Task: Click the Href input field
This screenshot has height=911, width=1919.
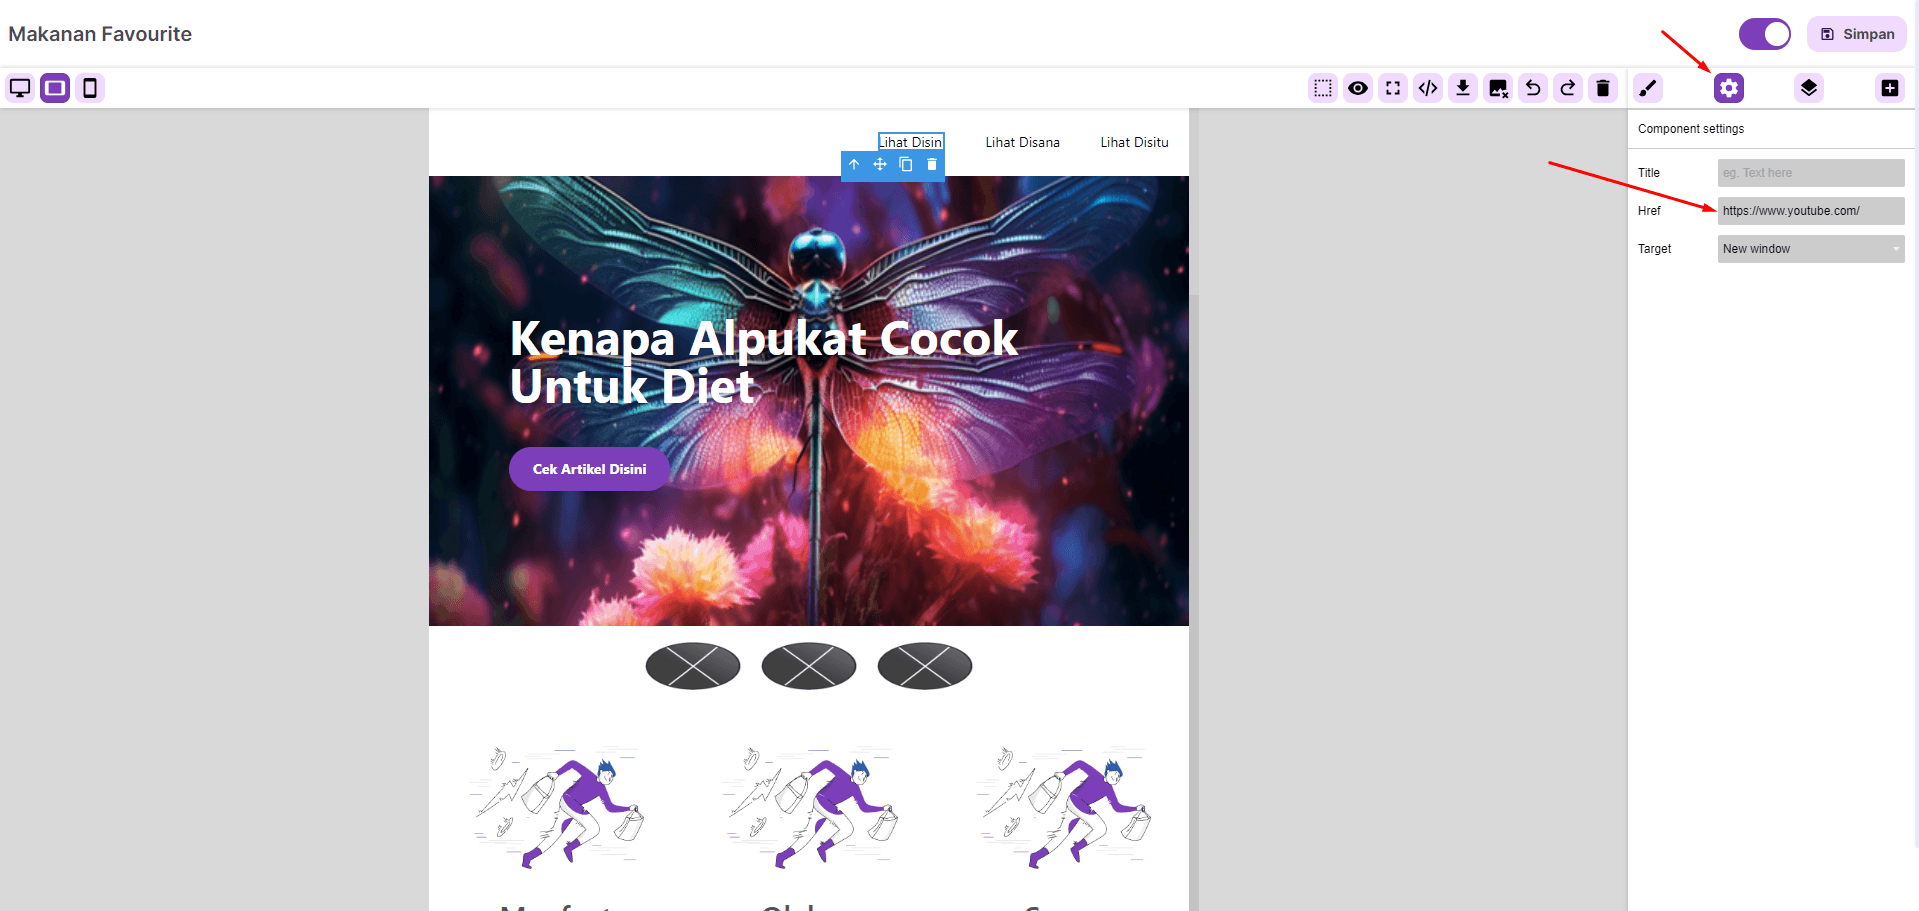Action: pyautogui.click(x=1810, y=211)
